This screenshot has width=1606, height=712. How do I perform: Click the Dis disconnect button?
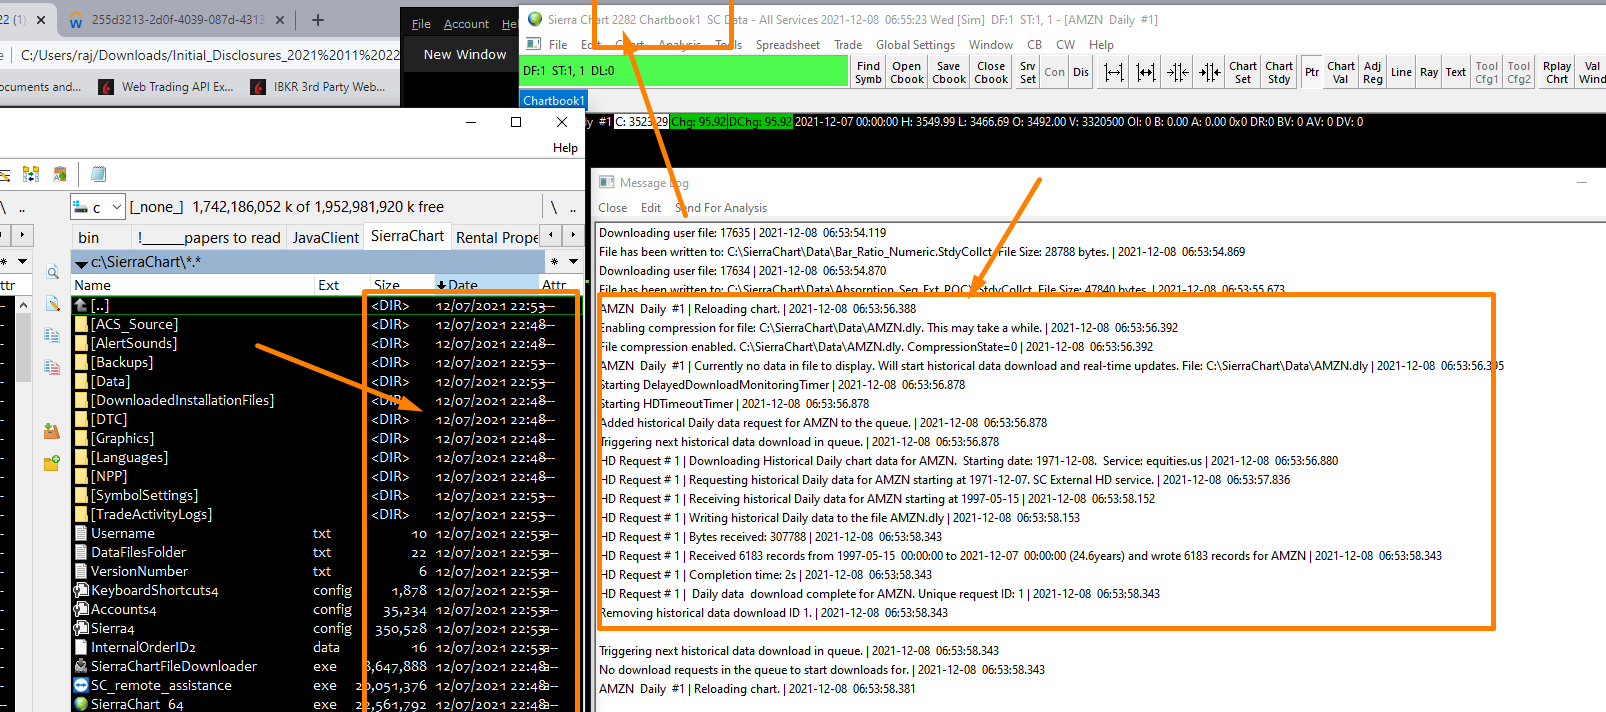click(x=1081, y=72)
